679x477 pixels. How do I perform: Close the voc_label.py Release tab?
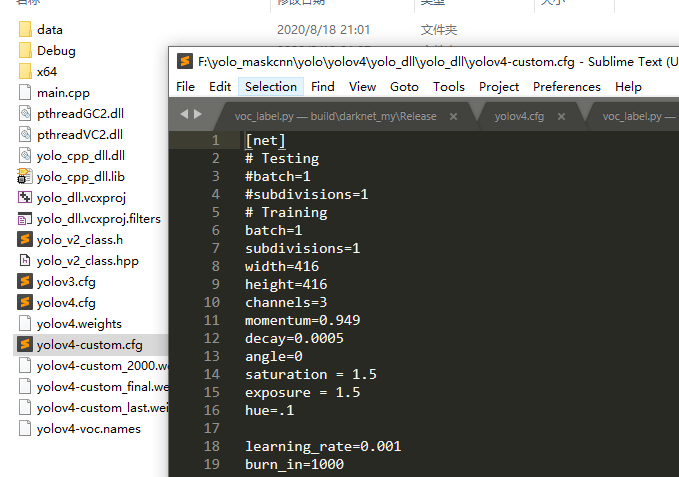coord(453,116)
